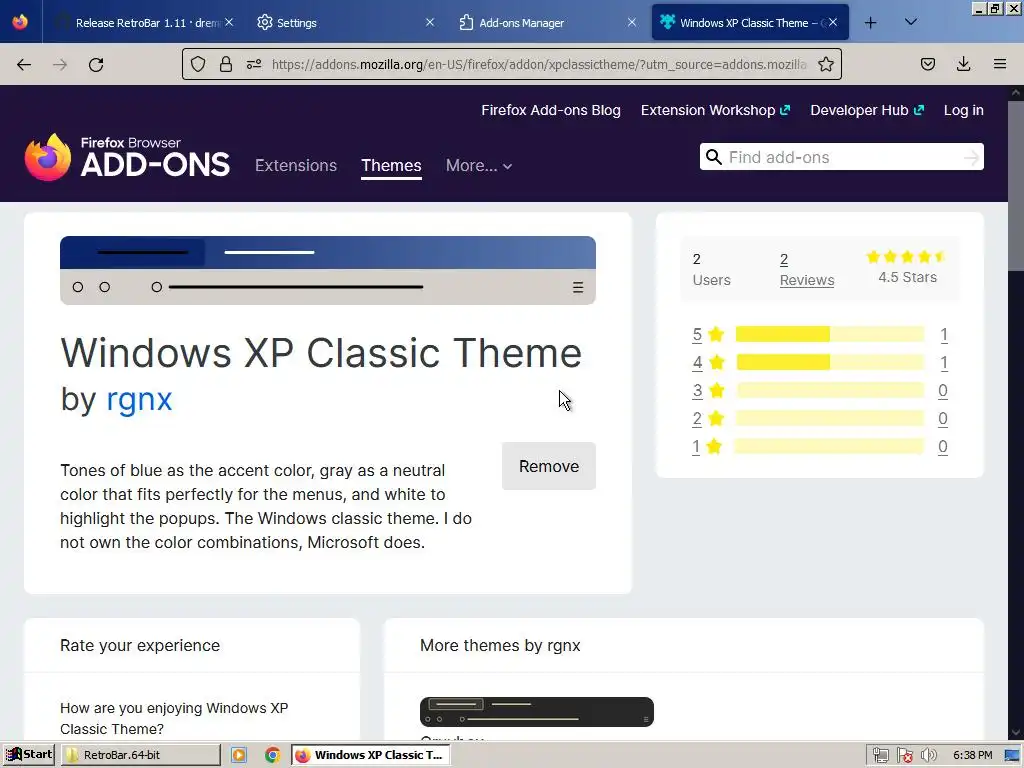Image resolution: width=1024 pixels, height=768 pixels.
Task: Click show desktop tray icon
Action: point(1013,756)
